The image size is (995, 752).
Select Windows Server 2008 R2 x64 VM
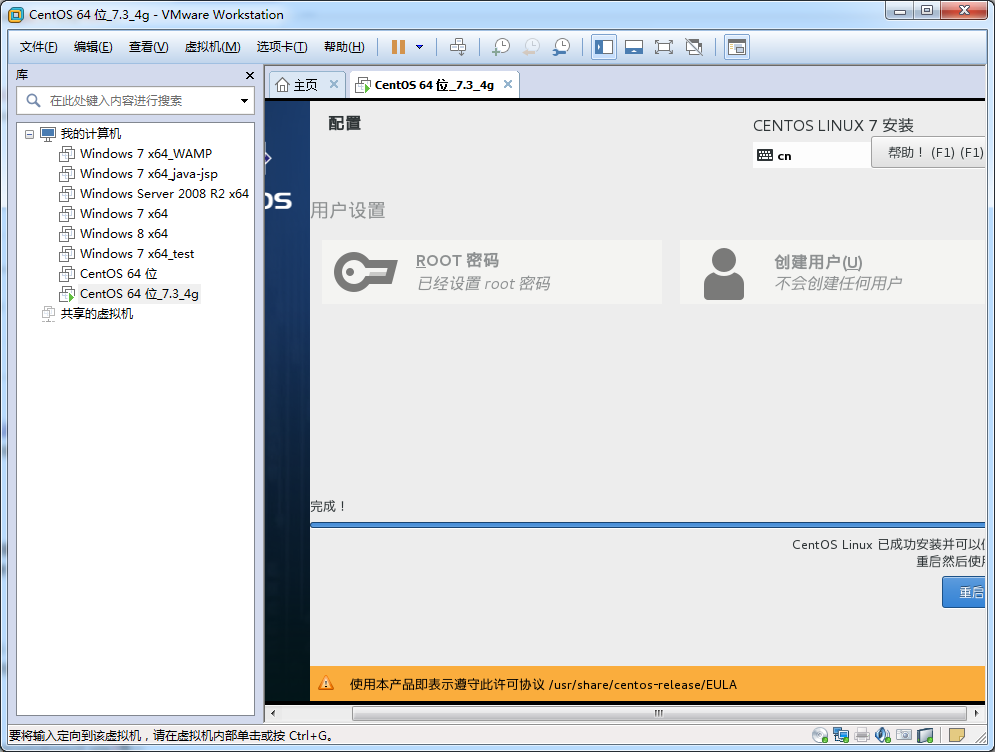(x=164, y=194)
